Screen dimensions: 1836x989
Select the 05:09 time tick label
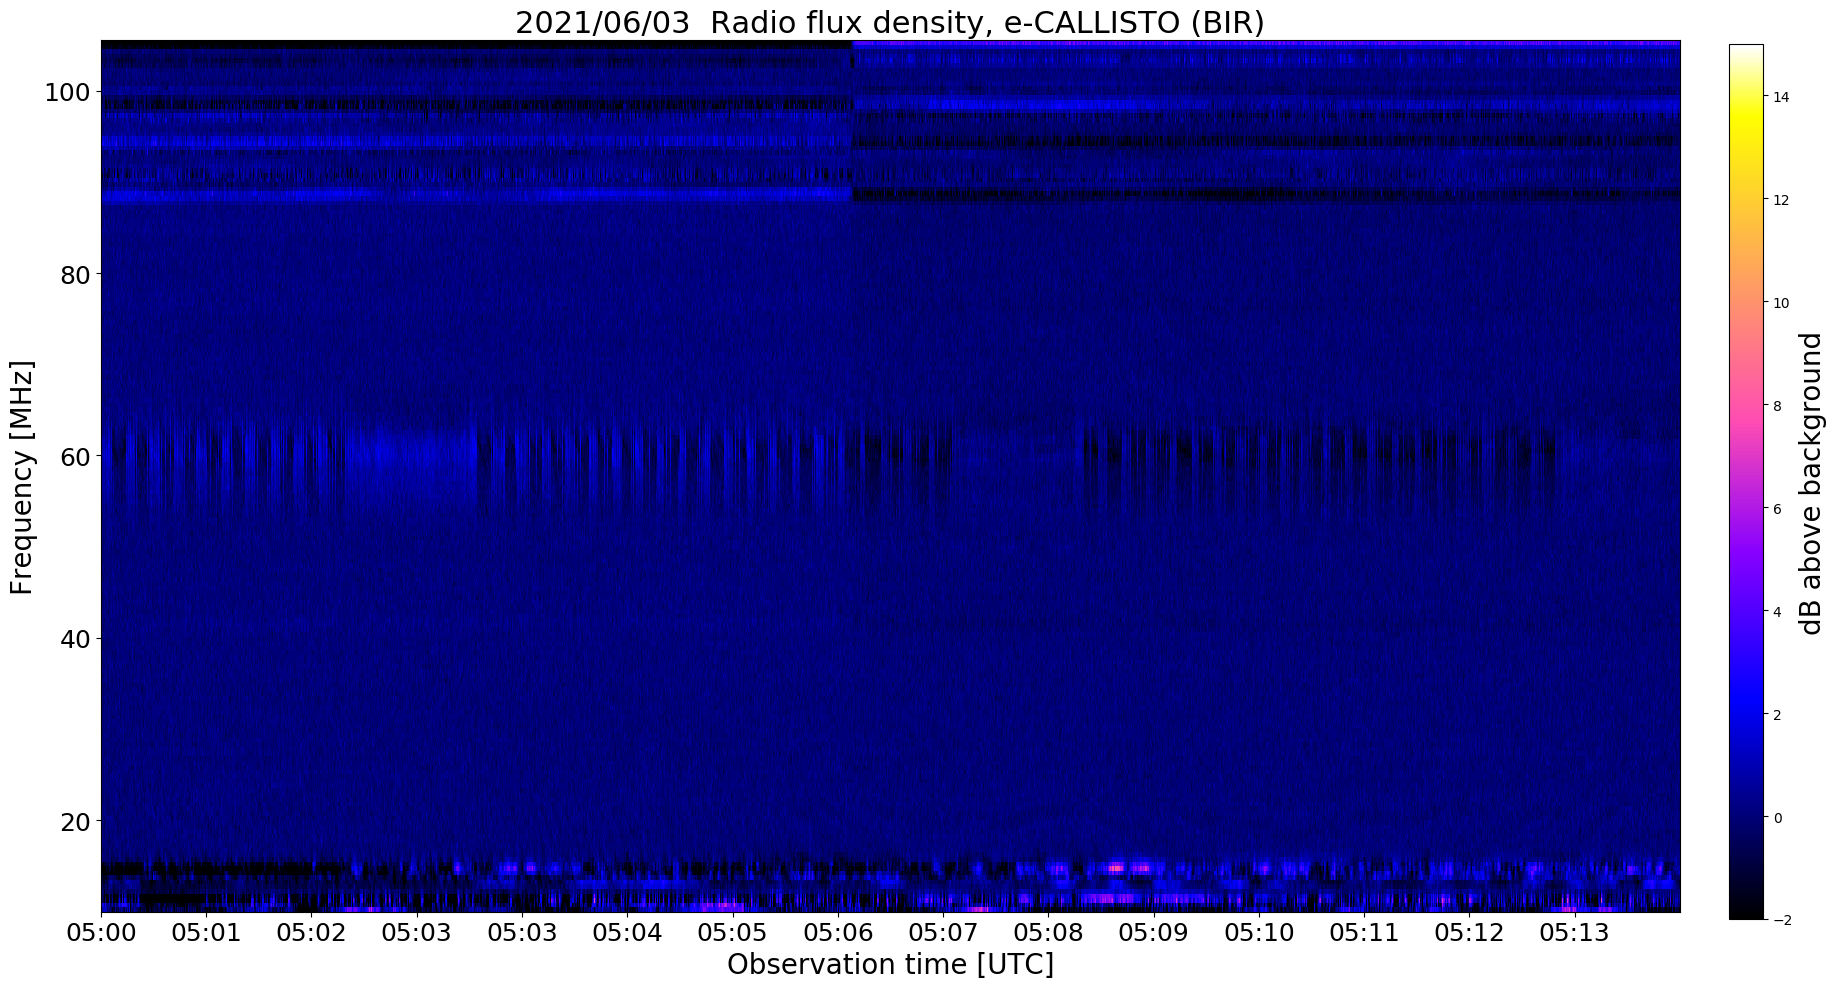pyautogui.click(x=1153, y=934)
